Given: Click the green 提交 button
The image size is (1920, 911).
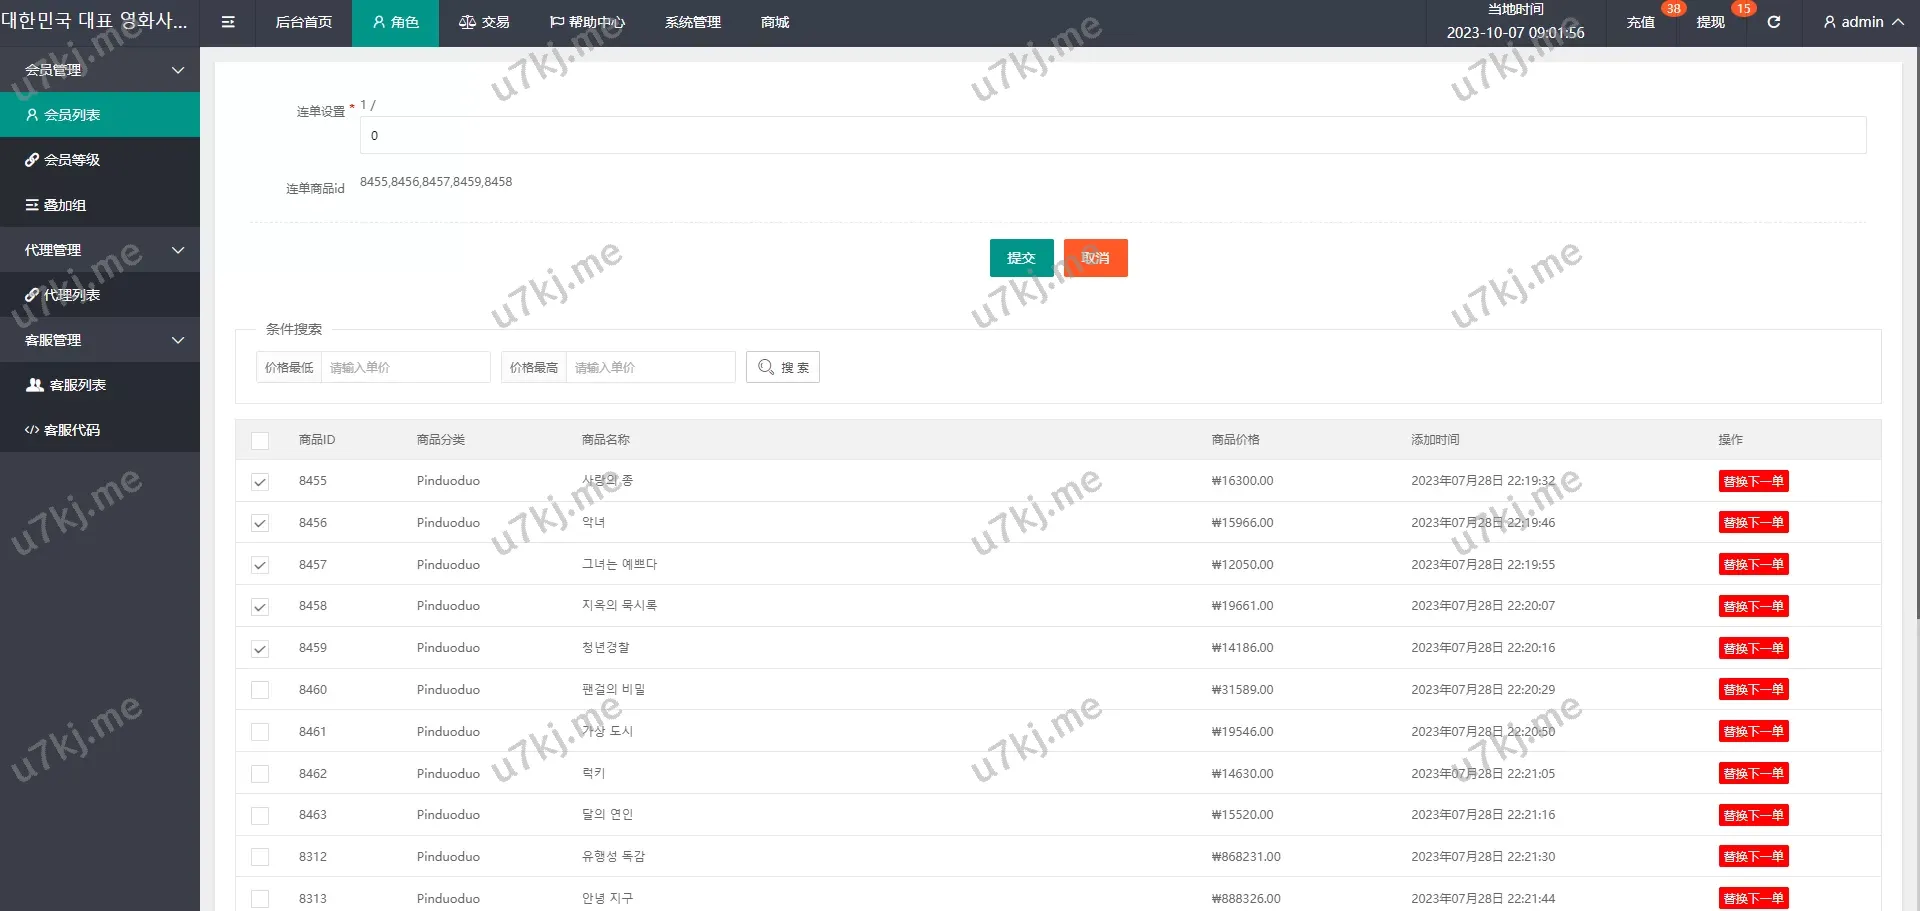Looking at the screenshot, I should coord(1021,258).
